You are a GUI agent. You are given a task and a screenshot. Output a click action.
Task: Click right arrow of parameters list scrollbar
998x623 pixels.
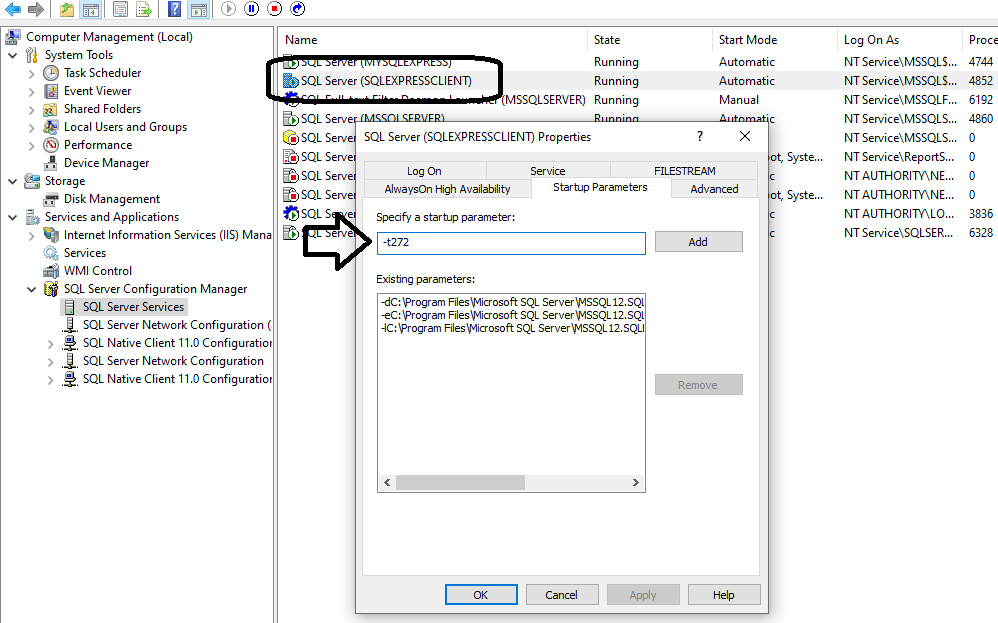coord(635,482)
